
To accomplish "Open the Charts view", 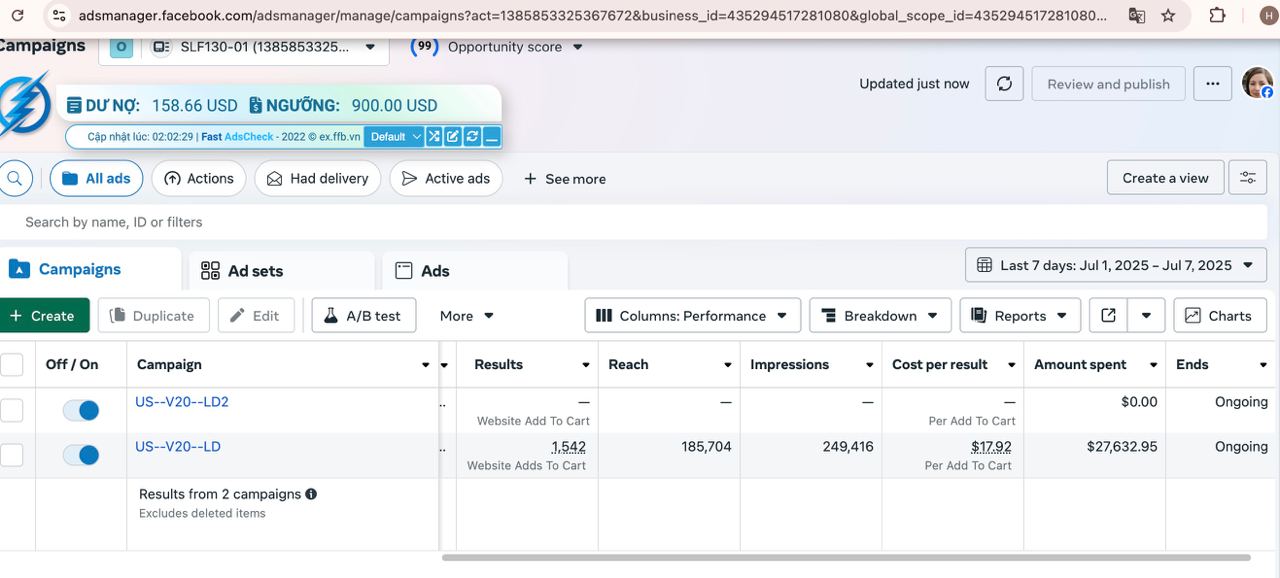I will pyautogui.click(x=1219, y=316).
